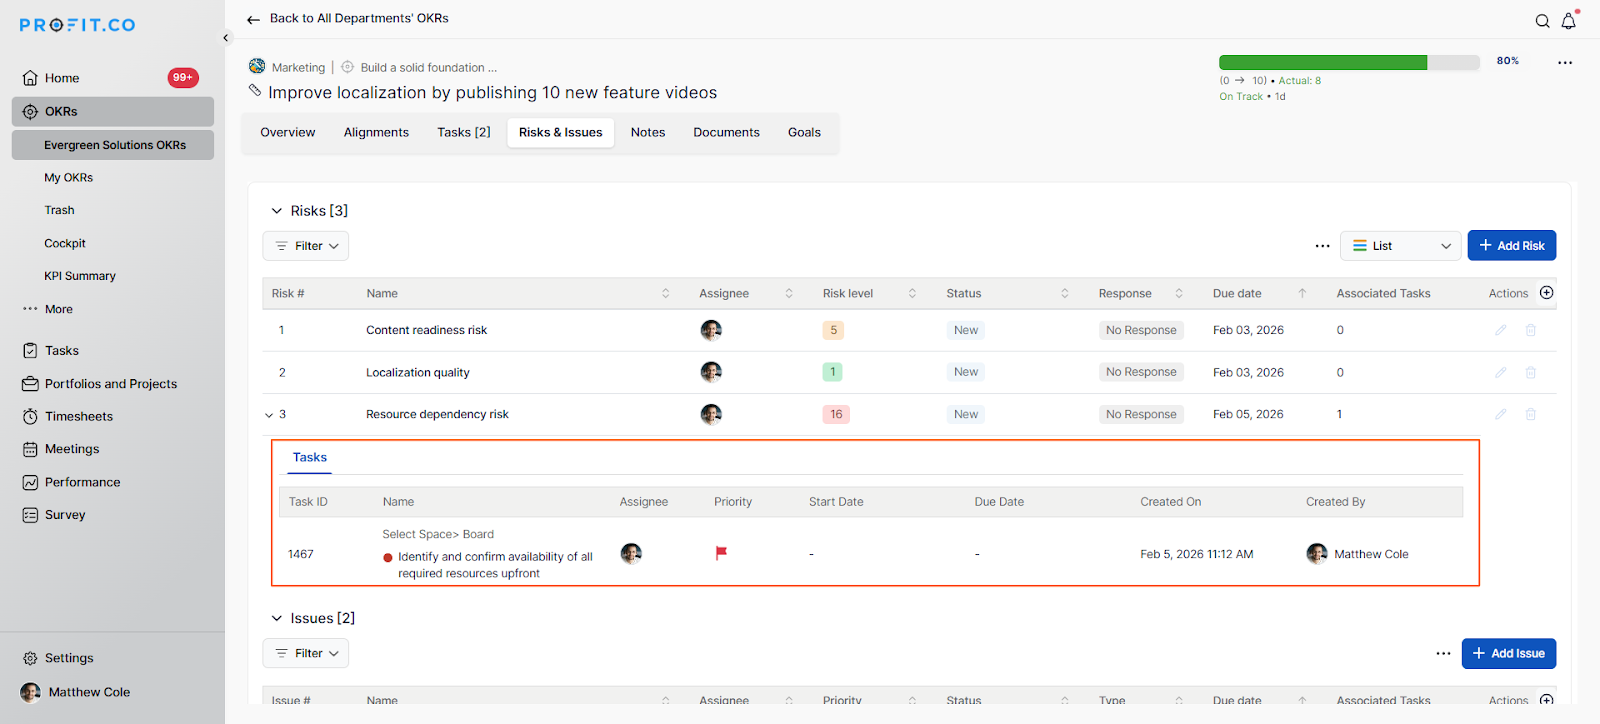Collapse the Risks section
Image resolution: width=1600 pixels, height=724 pixels.
pyautogui.click(x=277, y=211)
